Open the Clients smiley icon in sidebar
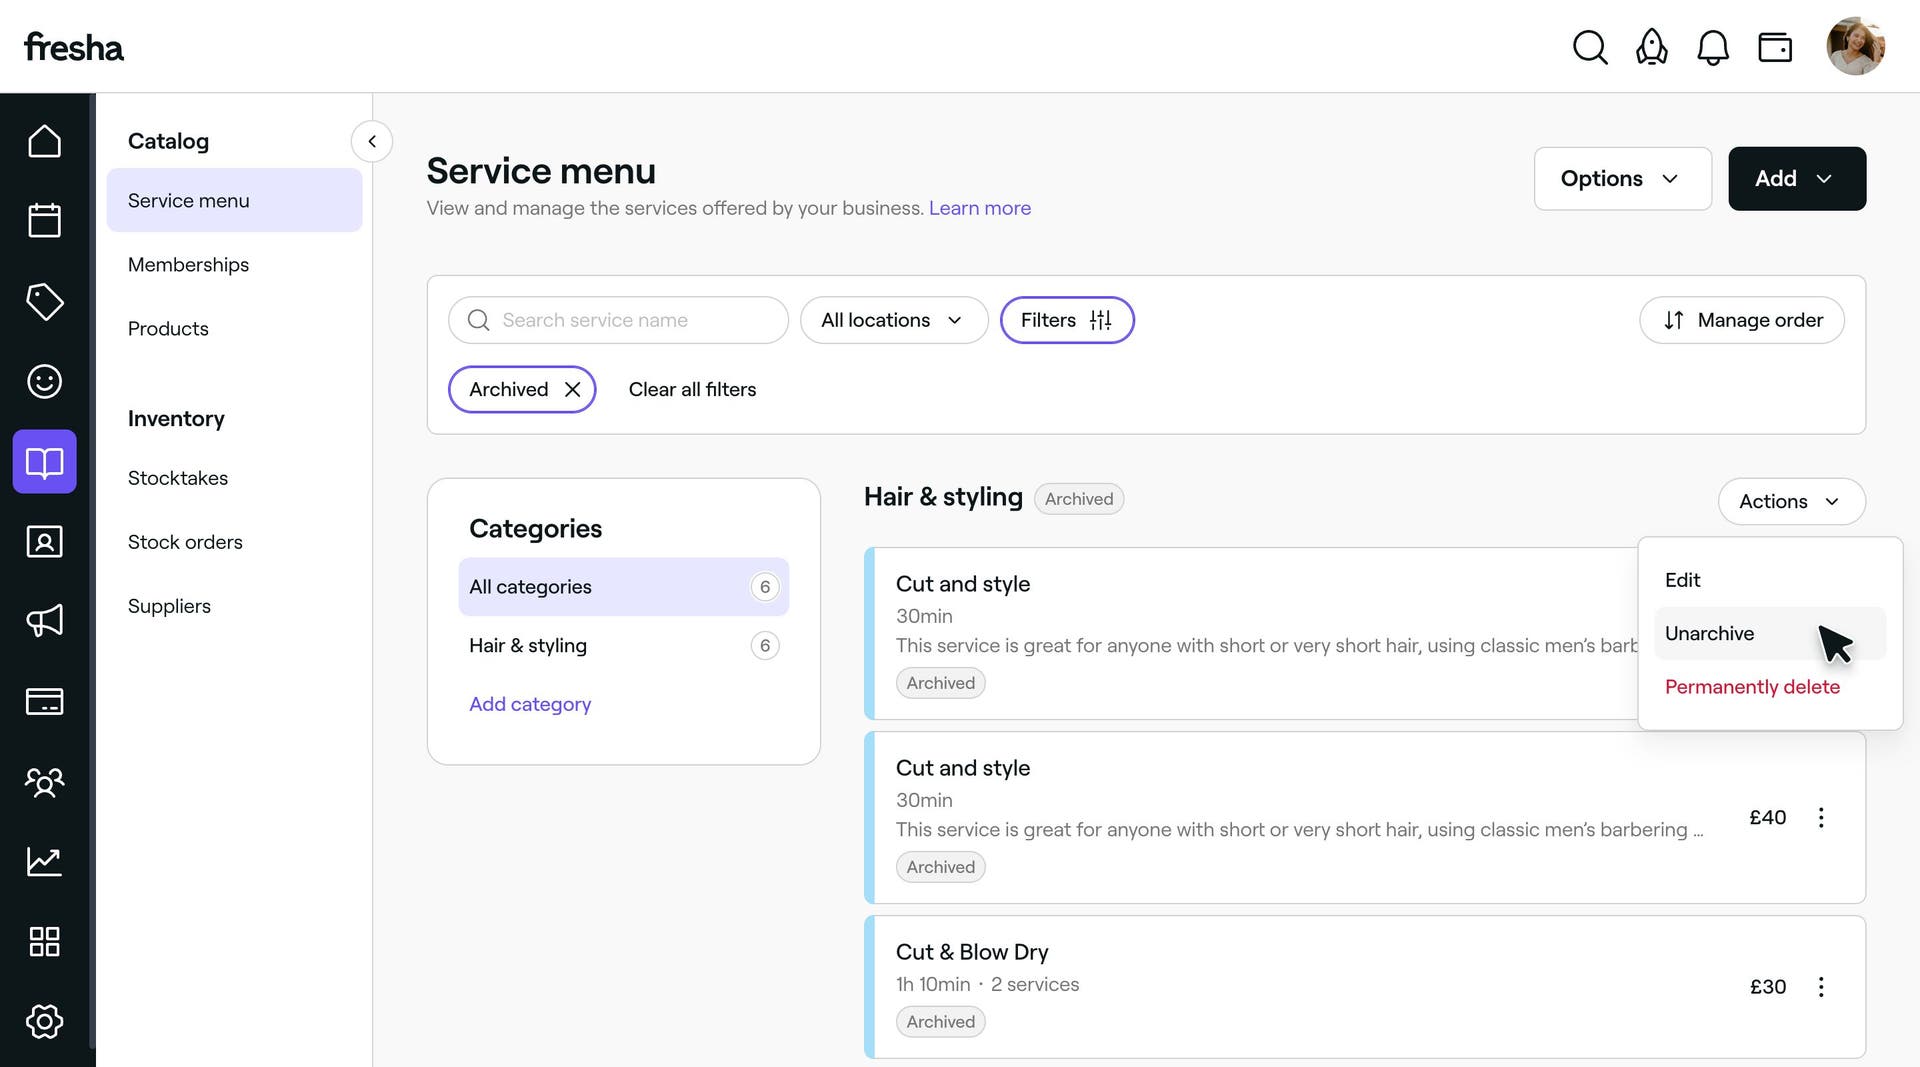 pyautogui.click(x=44, y=381)
